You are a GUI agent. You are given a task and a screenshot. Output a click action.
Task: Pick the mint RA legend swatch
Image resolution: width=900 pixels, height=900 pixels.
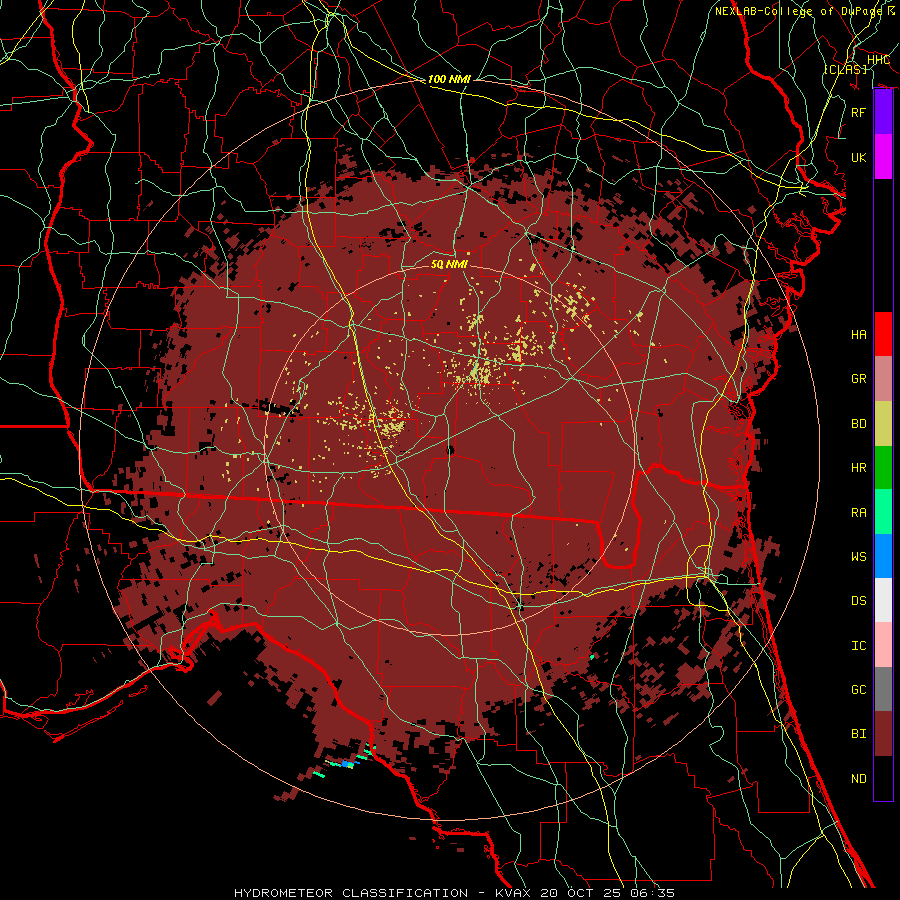(883, 512)
